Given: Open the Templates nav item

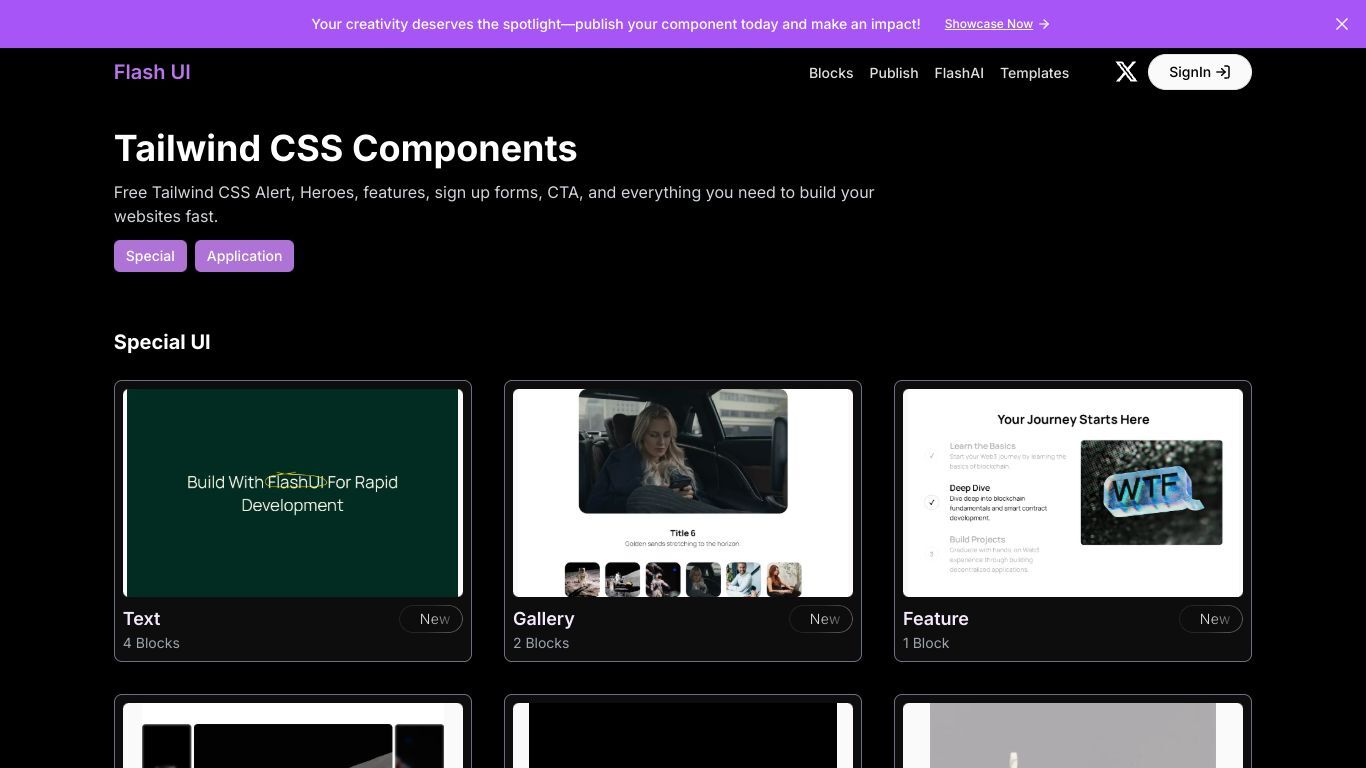Looking at the screenshot, I should (1034, 73).
